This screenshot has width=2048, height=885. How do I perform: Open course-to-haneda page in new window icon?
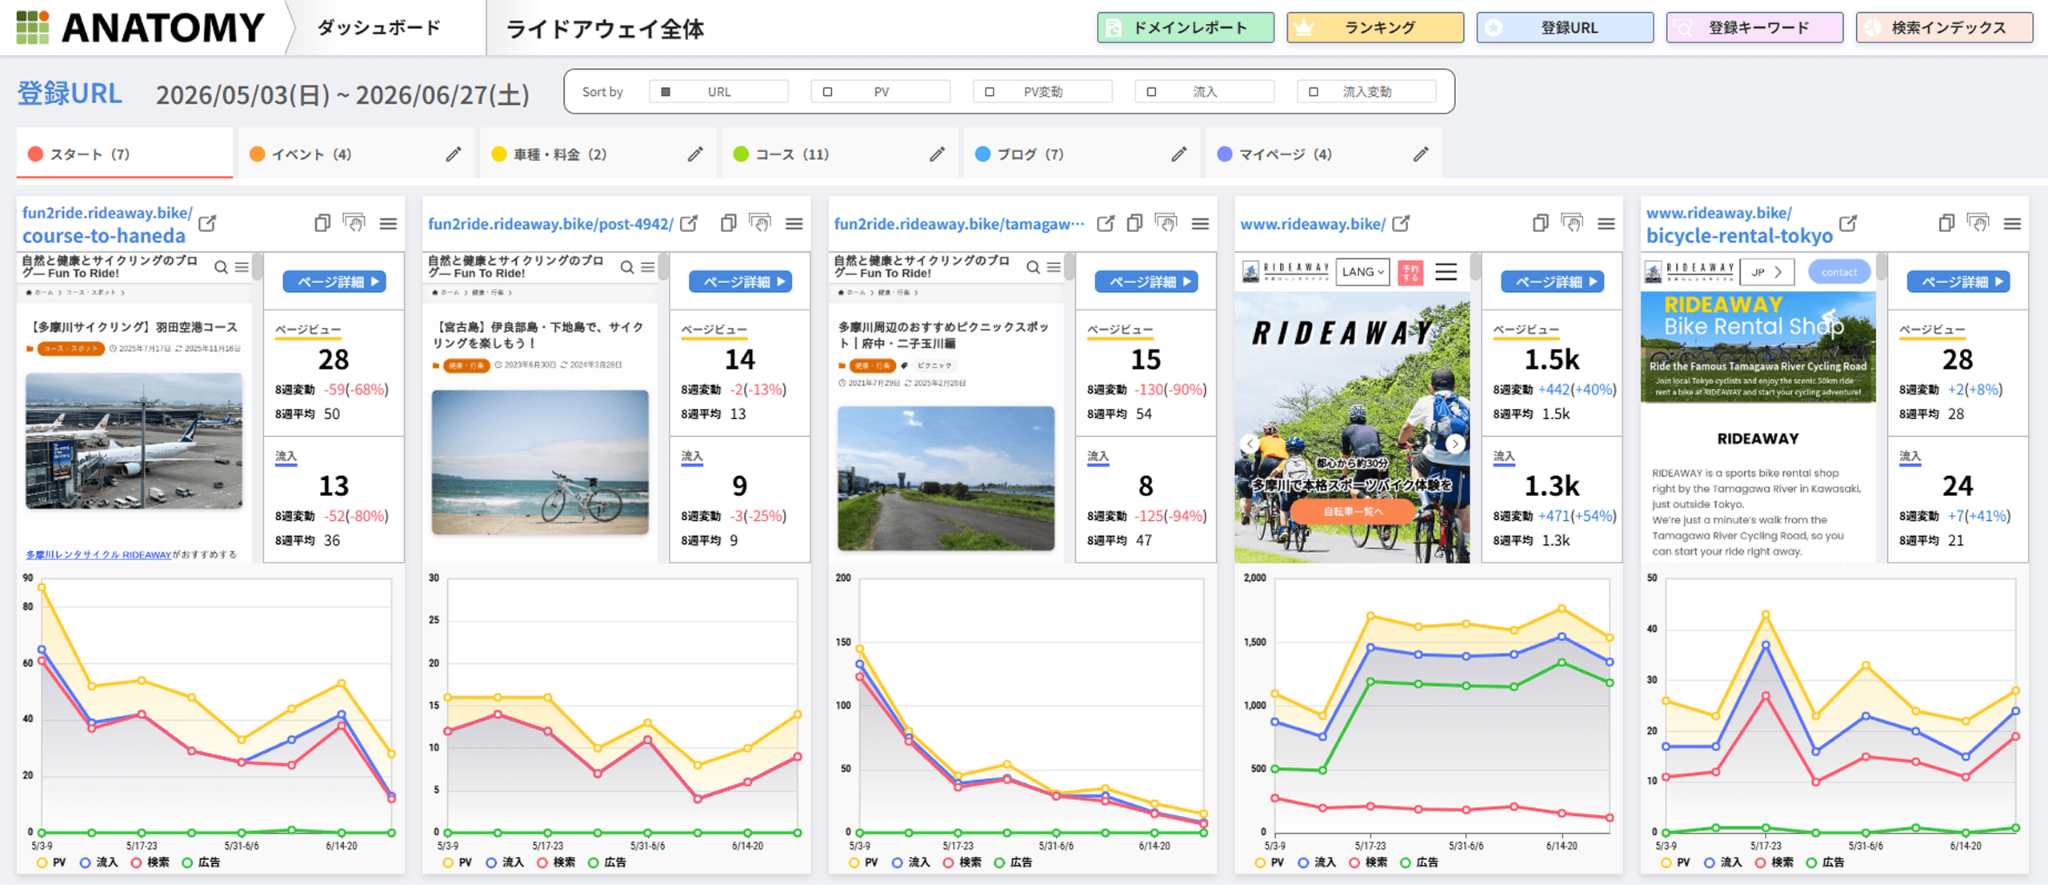click(207, 223)
